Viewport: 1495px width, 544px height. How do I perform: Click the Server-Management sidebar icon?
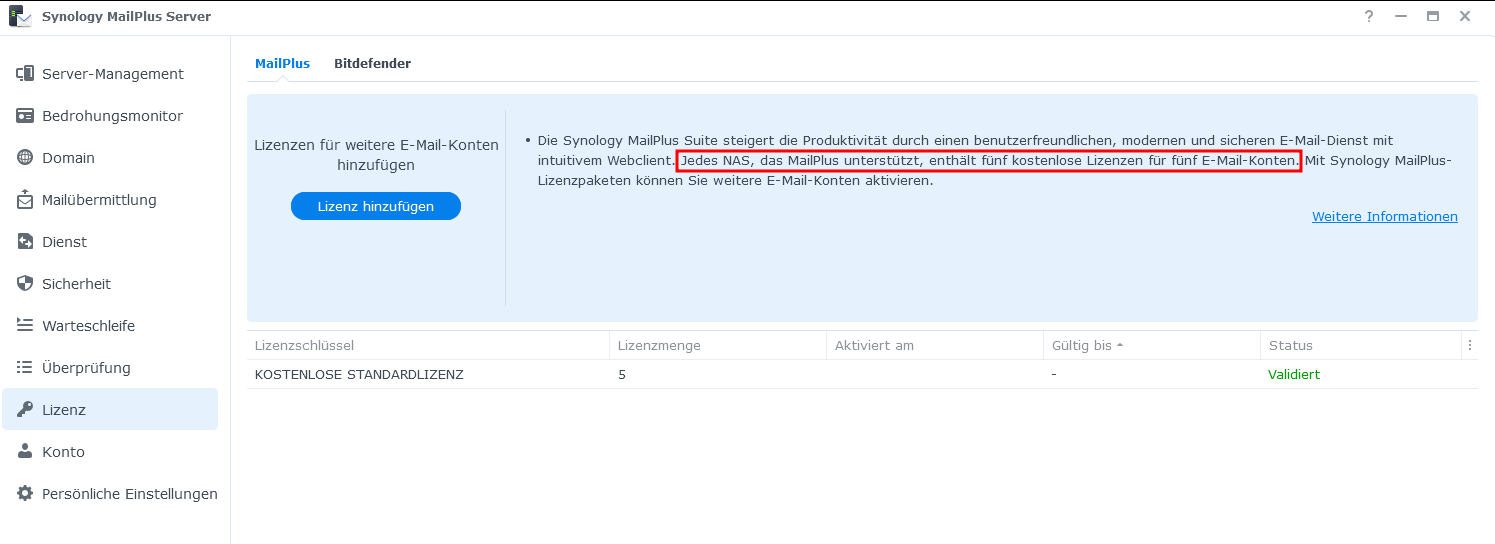pyautogui.click(x=25, y=74)
